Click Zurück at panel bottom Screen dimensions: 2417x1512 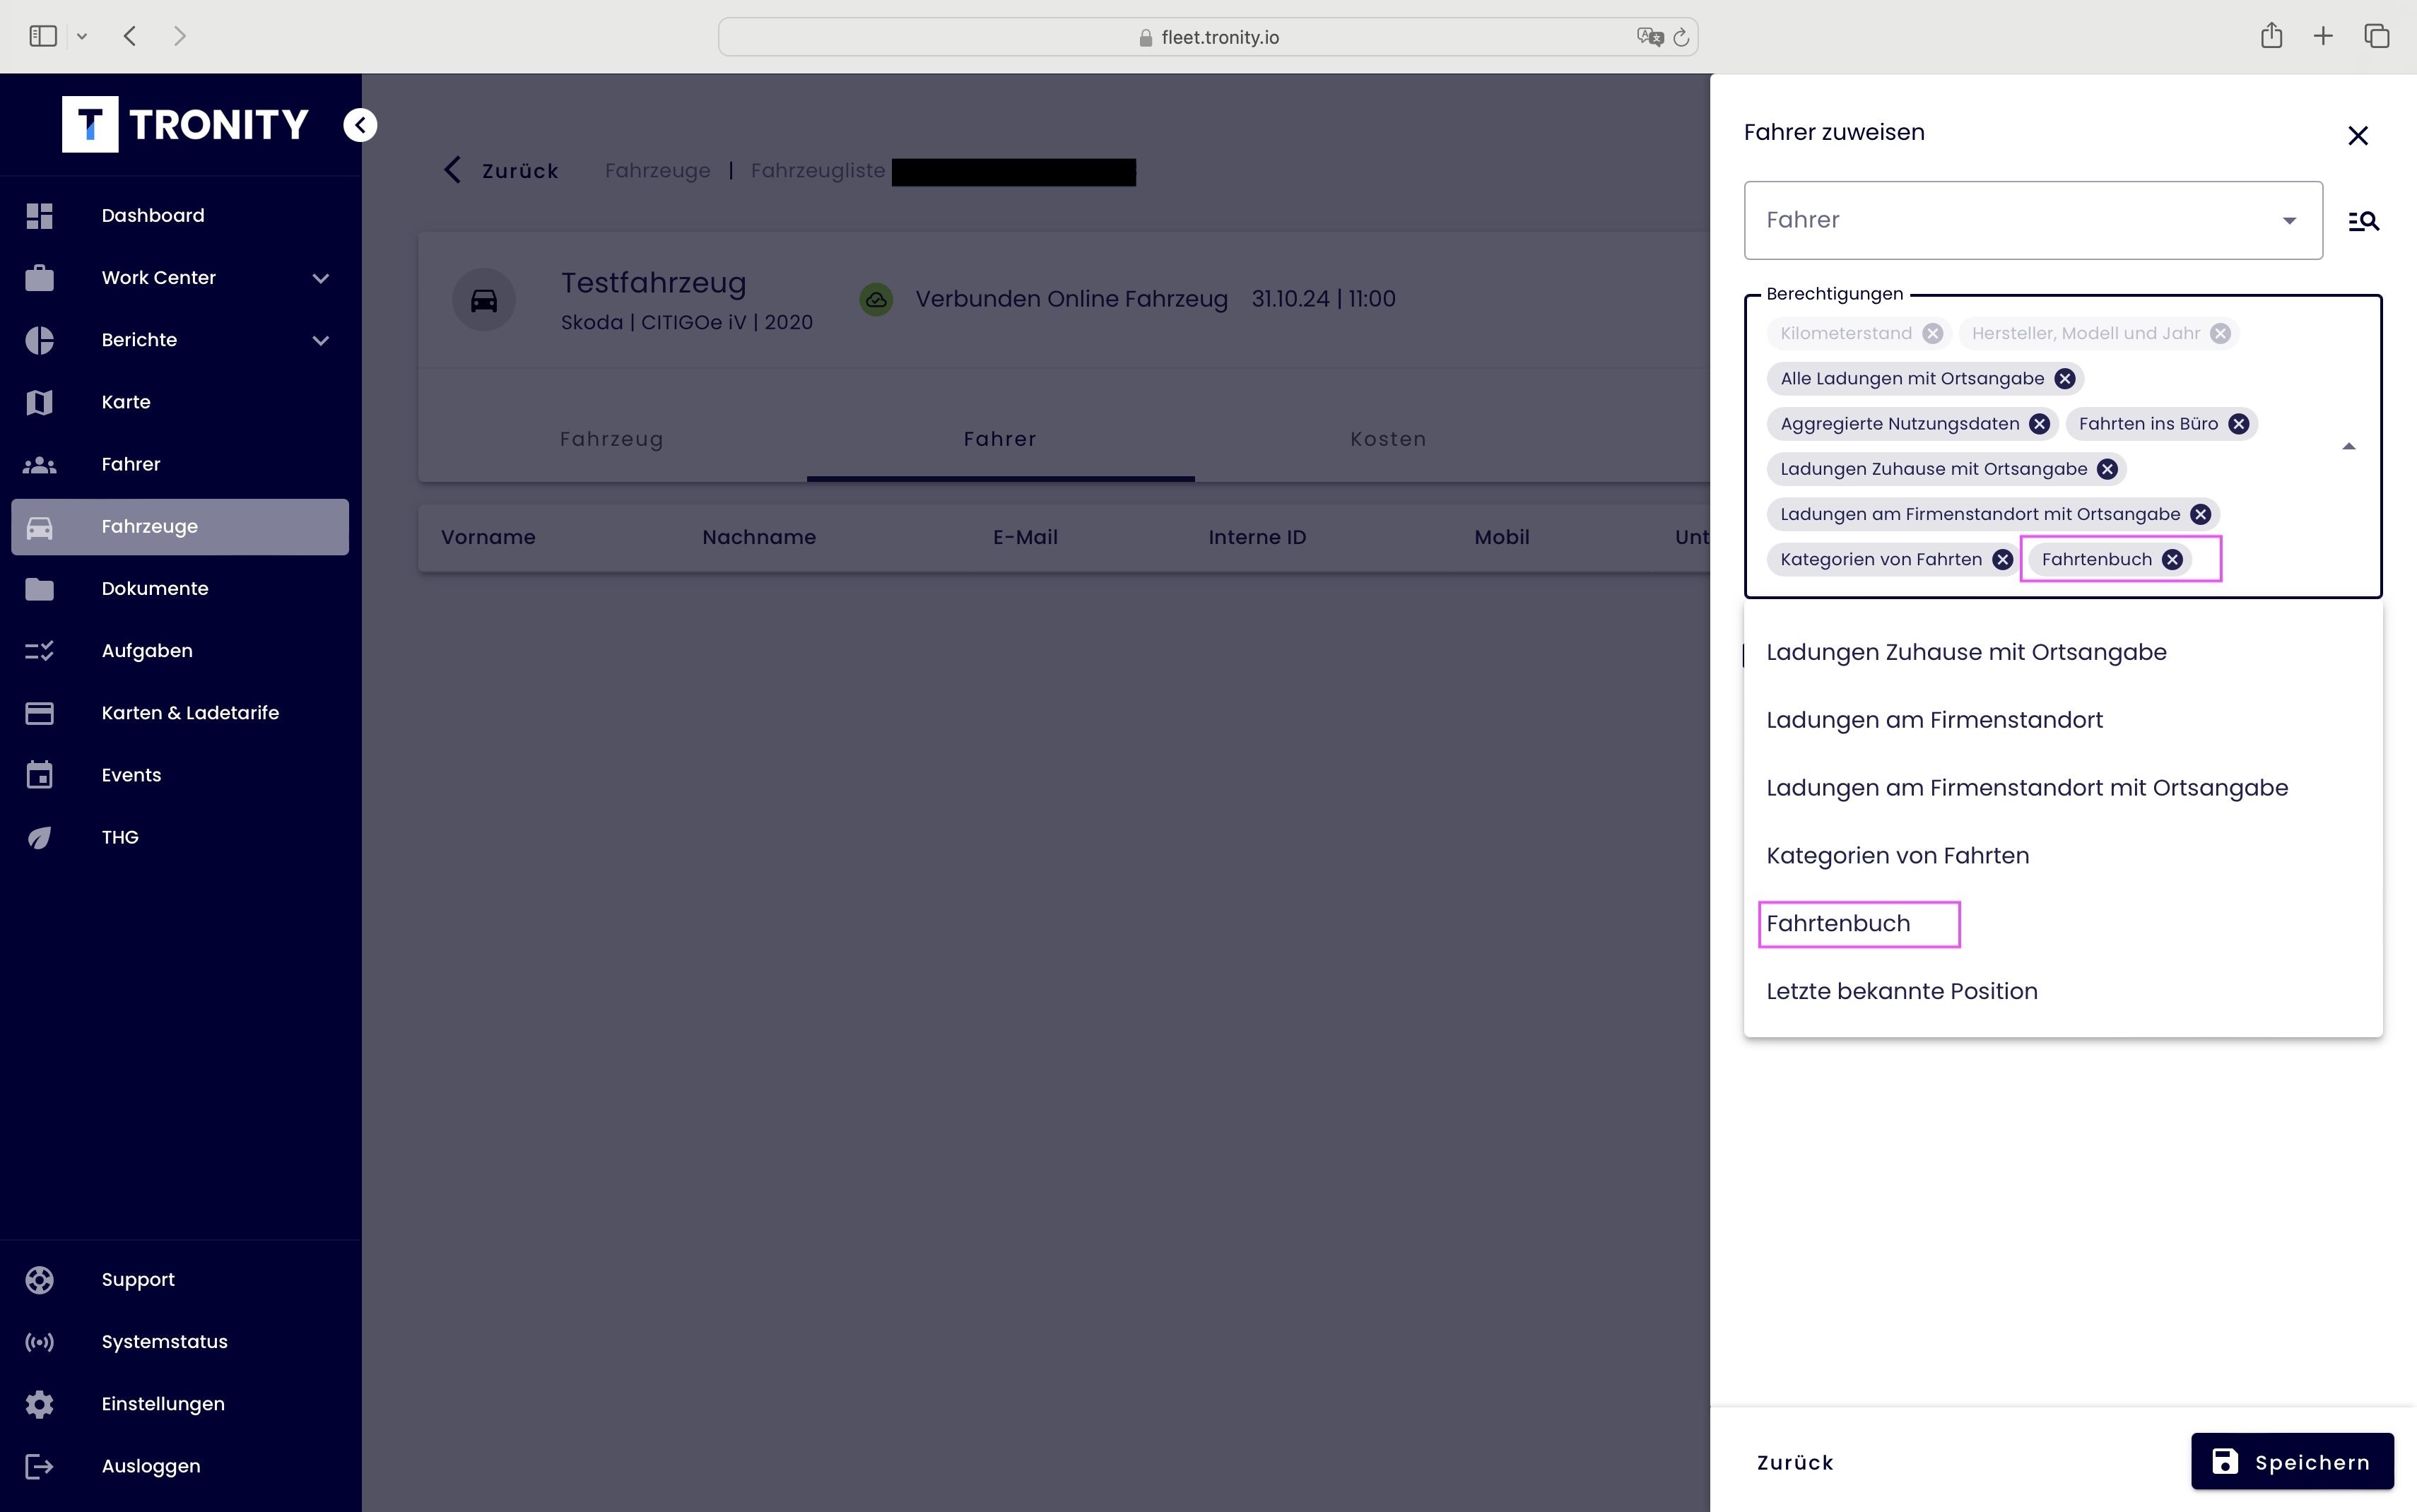(x=1795, y=1463)
